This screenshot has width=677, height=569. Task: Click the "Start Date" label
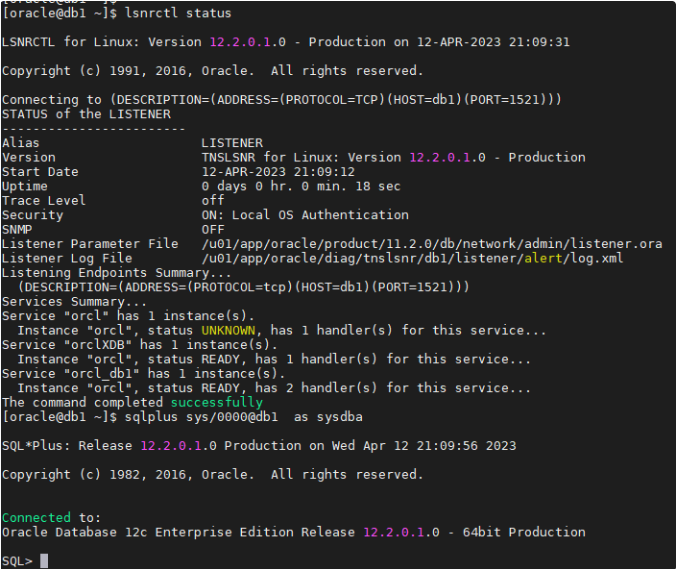pos(40,172)
